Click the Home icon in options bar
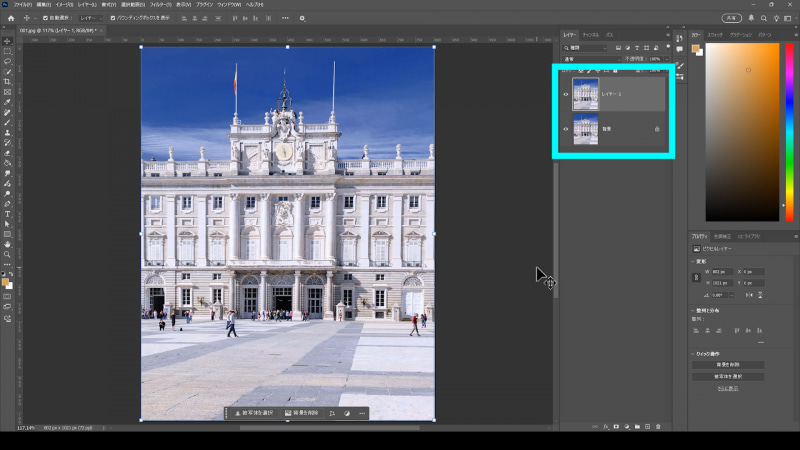 click(x=9, y=18)
